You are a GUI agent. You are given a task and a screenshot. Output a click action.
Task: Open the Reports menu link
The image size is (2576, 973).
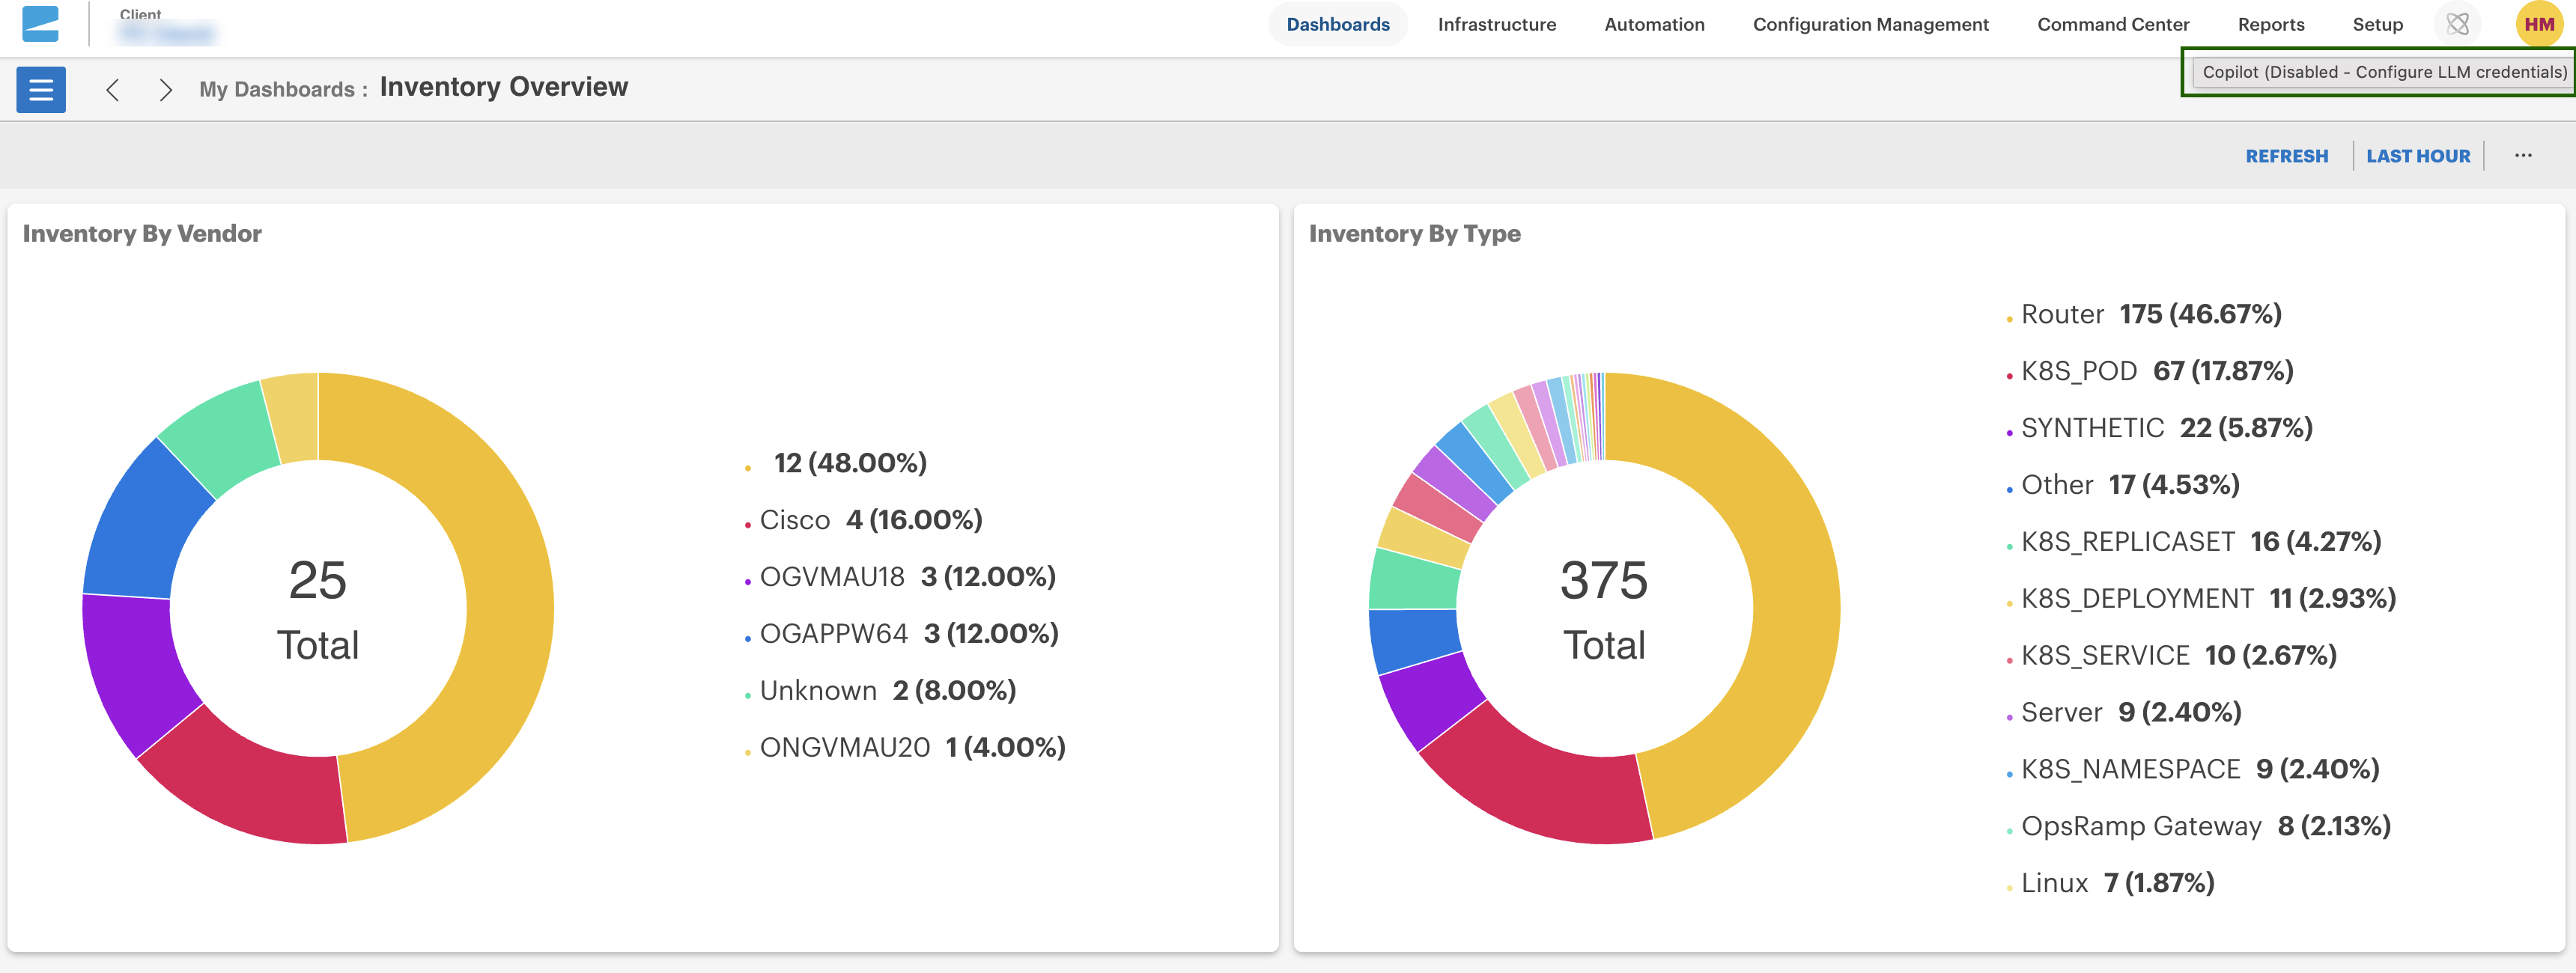tap(2270, 24)
